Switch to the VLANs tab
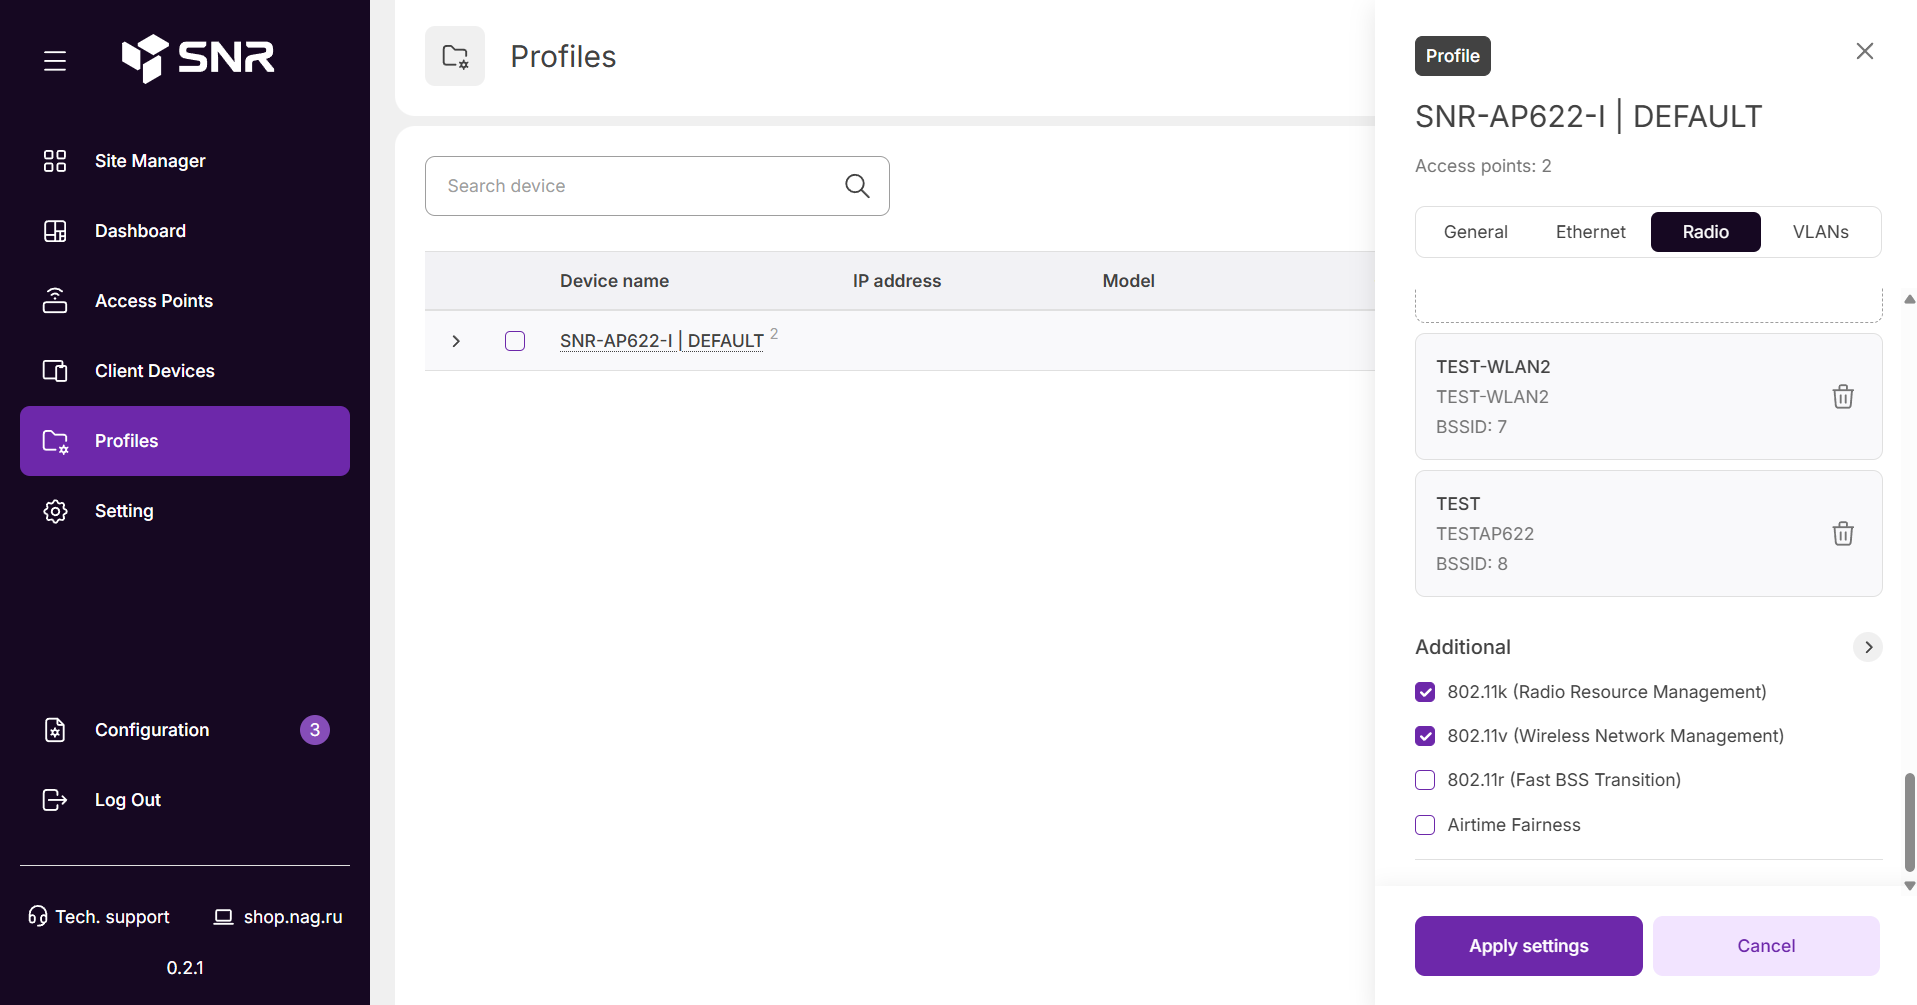The image size is (1917, 1005). 1820,232
